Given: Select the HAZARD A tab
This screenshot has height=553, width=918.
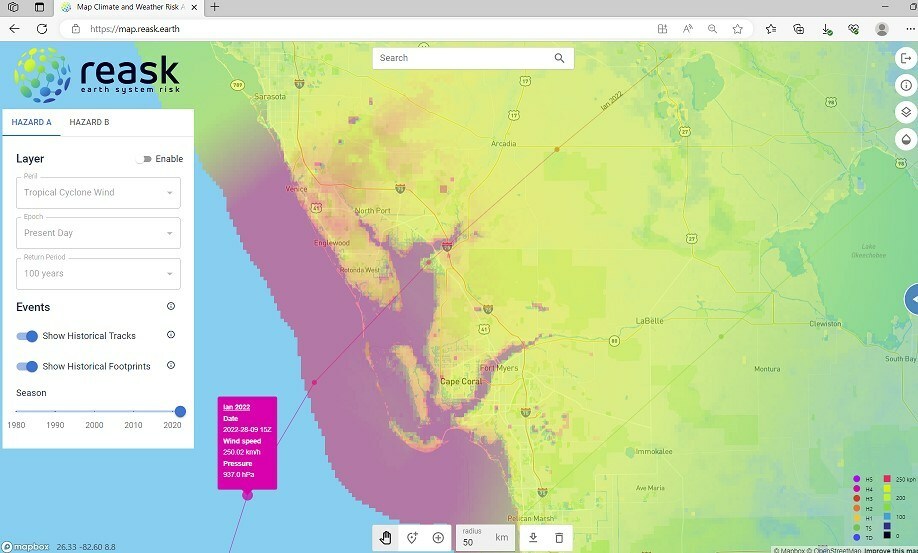Looking at the screenshot, I should (x=31, y=123).
